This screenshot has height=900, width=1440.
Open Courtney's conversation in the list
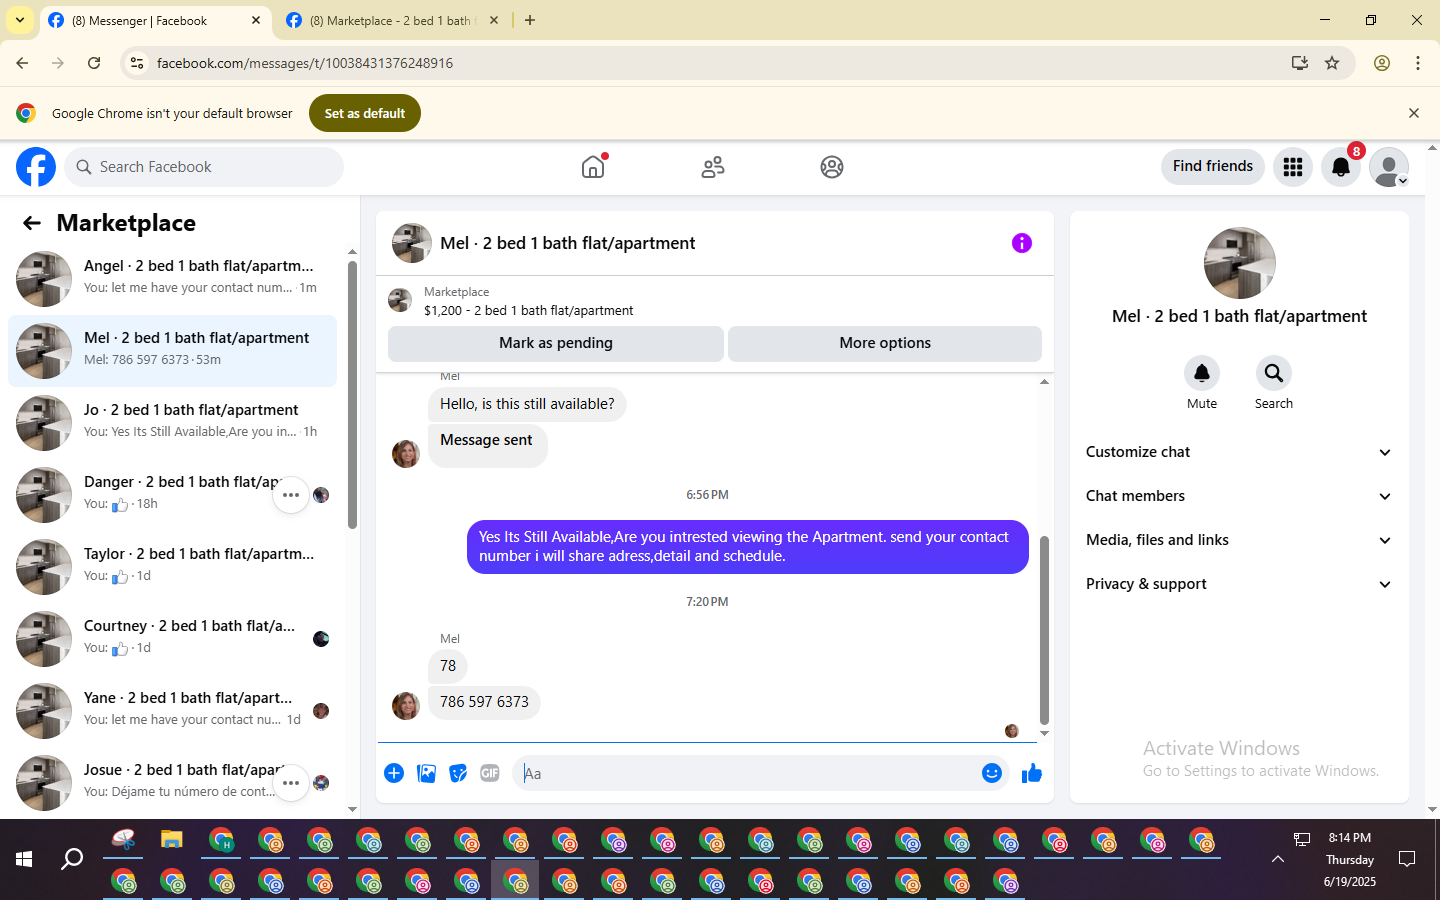[172, 638]
